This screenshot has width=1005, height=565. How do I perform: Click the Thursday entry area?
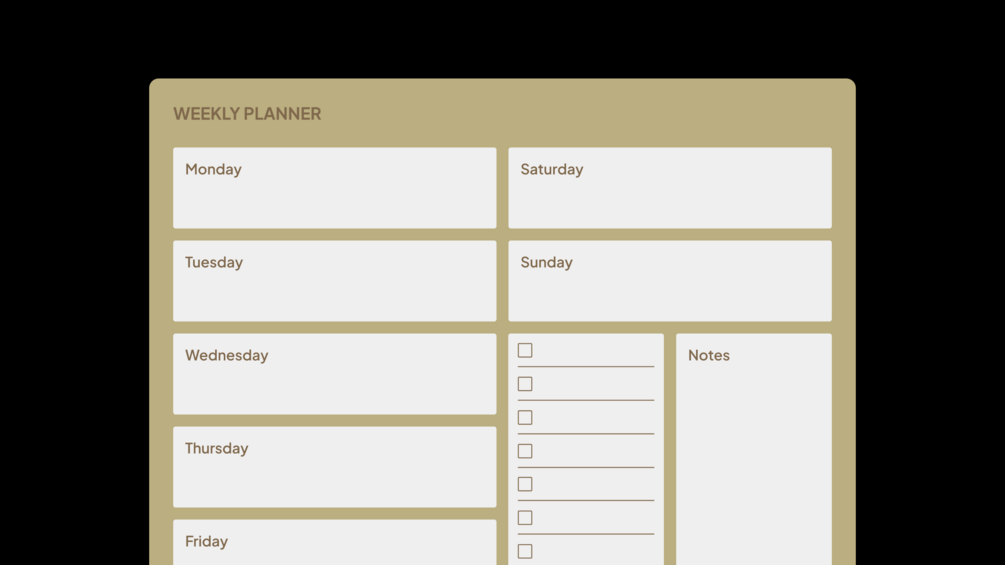click(334, 479)
